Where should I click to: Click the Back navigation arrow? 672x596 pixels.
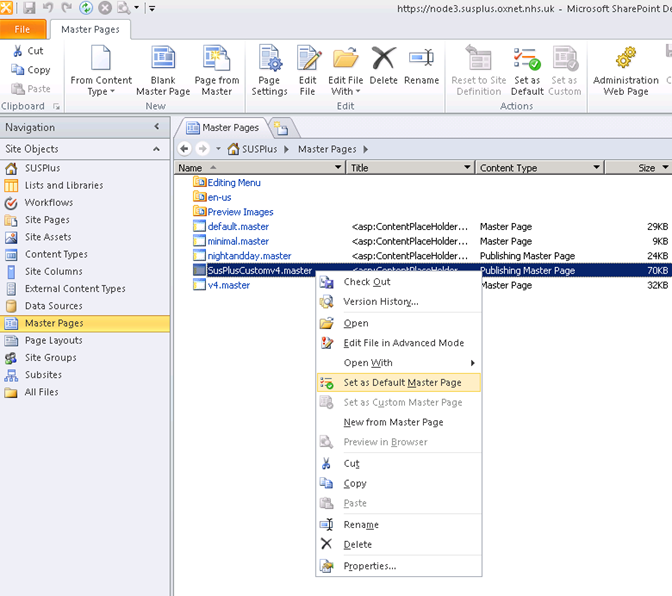(x=185, y=149)
